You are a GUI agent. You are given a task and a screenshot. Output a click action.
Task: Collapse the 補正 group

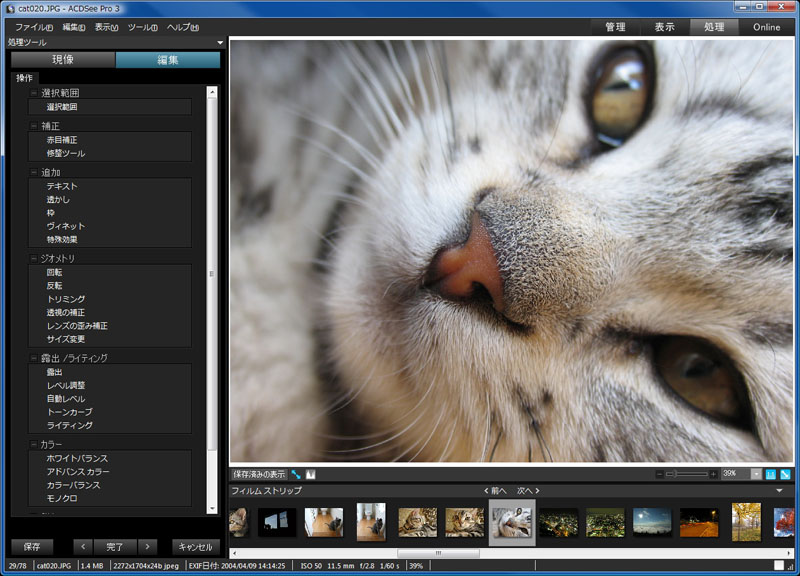[34, 126]
